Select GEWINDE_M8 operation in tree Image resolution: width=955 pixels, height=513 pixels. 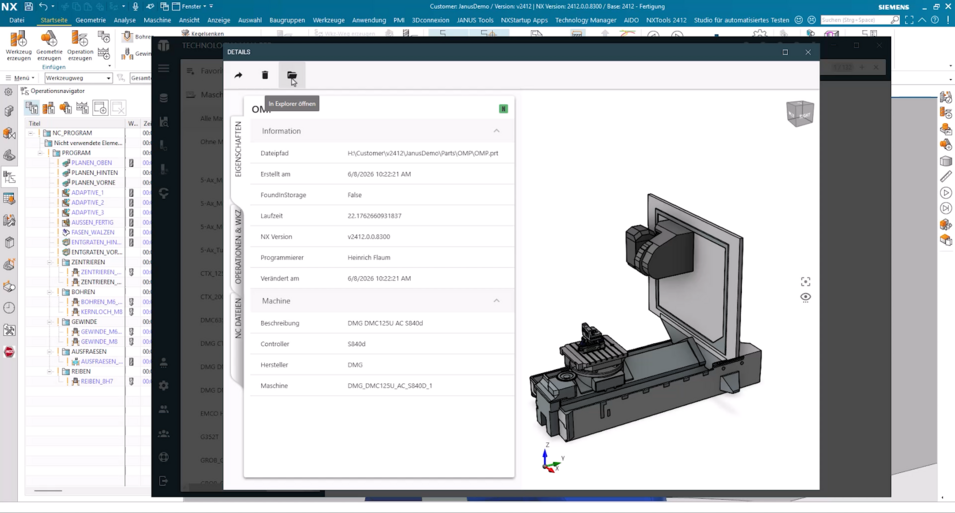click(x=101, y=342)
